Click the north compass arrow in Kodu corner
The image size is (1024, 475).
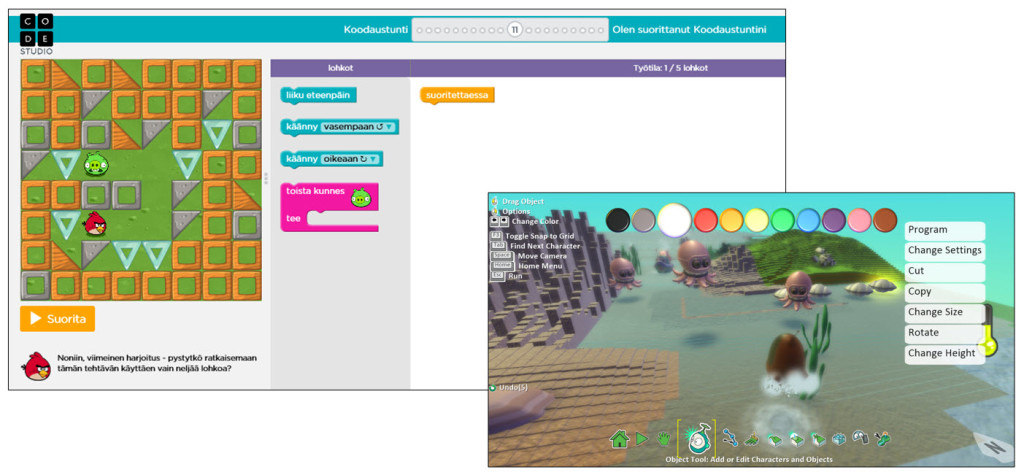pos(993,448)
